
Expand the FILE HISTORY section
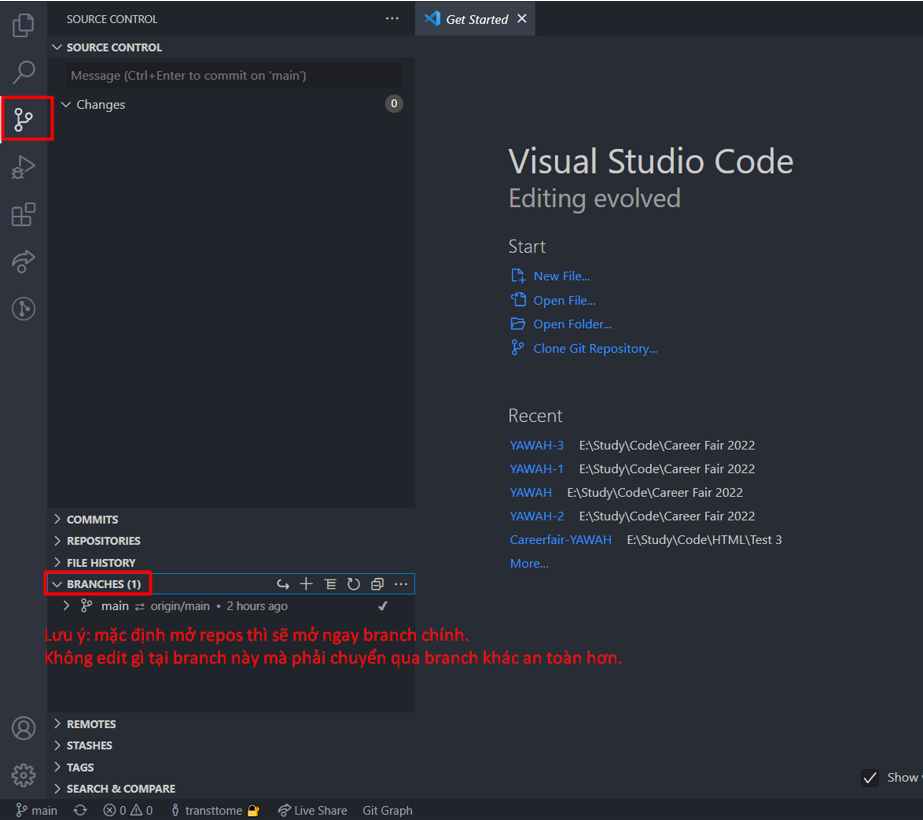pos(57,562)
